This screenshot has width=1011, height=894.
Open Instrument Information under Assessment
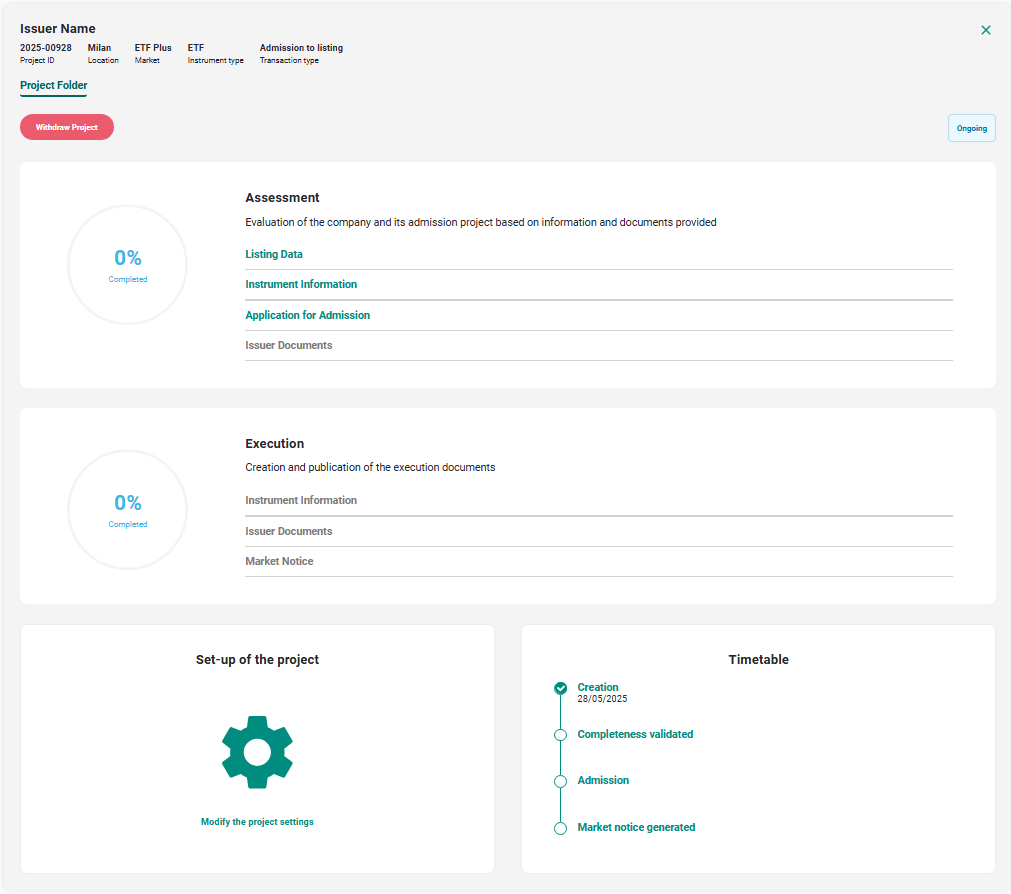tap(300, 284)
